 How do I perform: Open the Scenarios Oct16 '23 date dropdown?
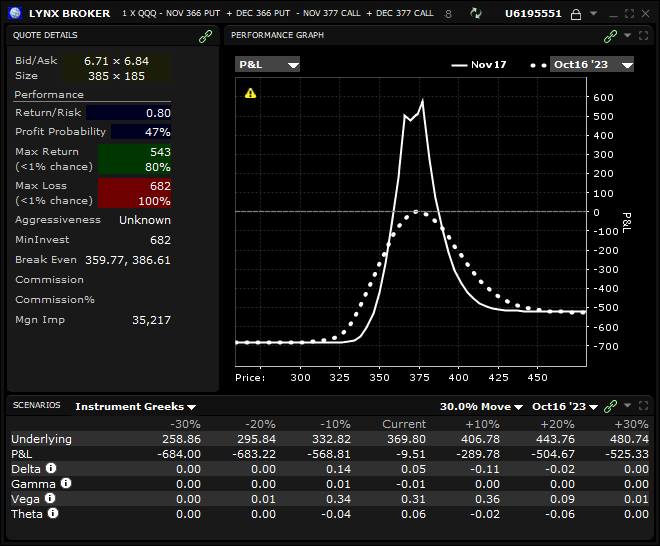pos(565,407)
